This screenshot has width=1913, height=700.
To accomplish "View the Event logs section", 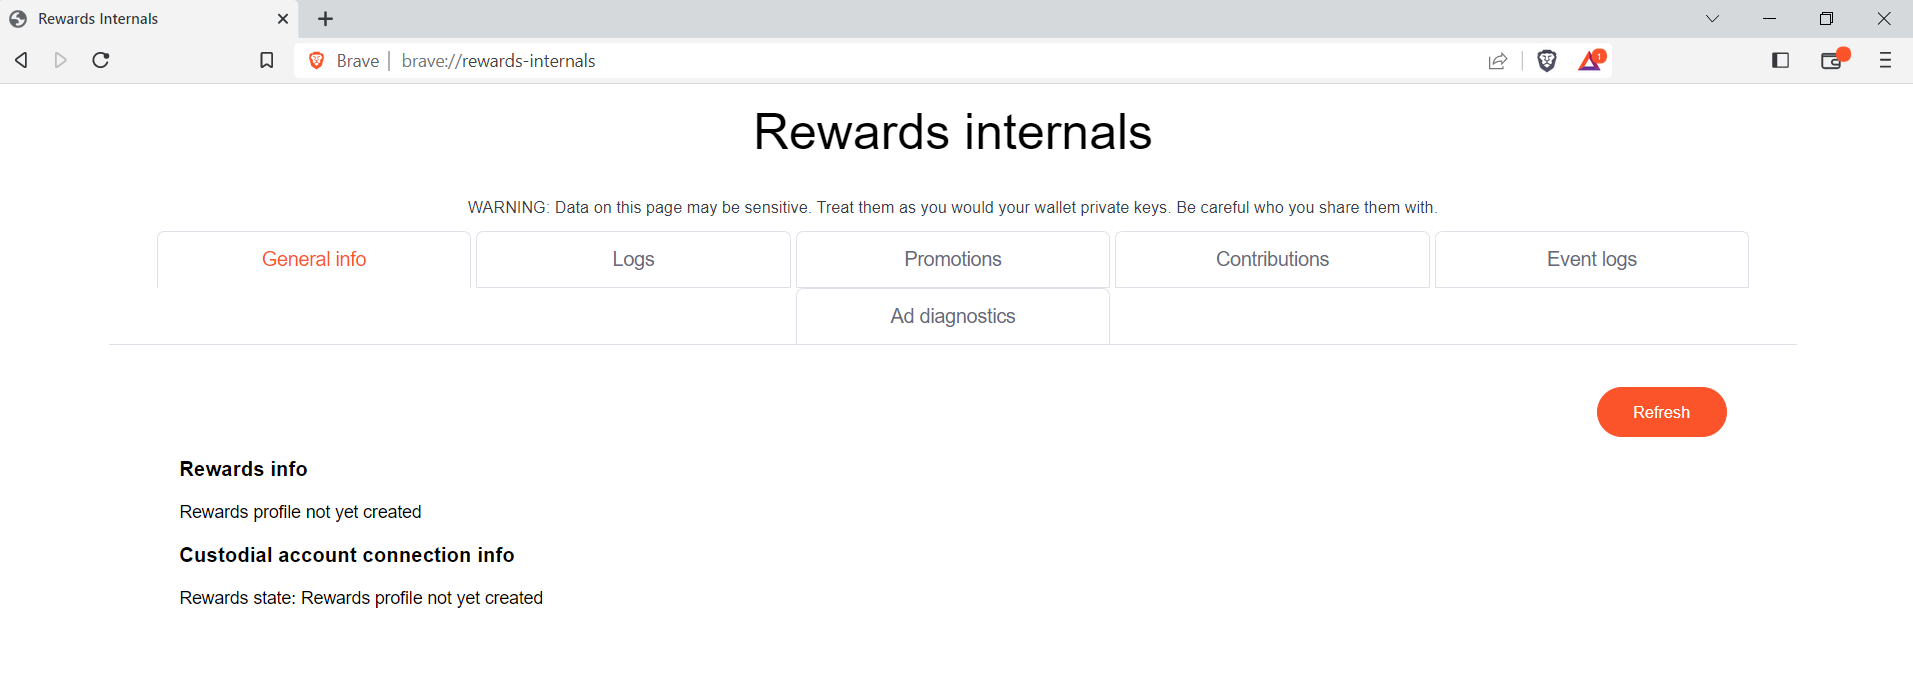I will coord(1591,259).
